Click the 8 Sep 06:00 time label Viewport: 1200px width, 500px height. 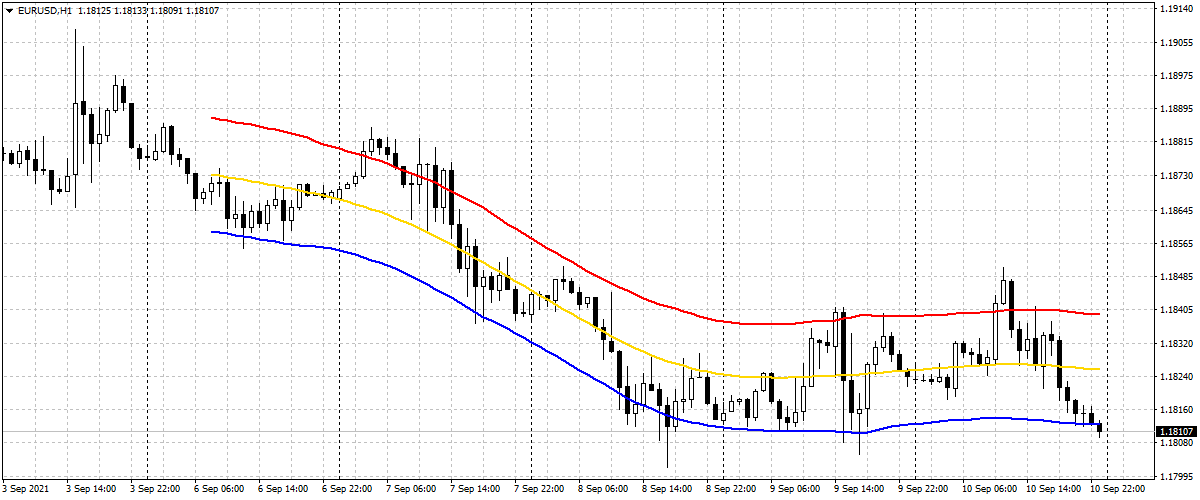pos(605,490)
